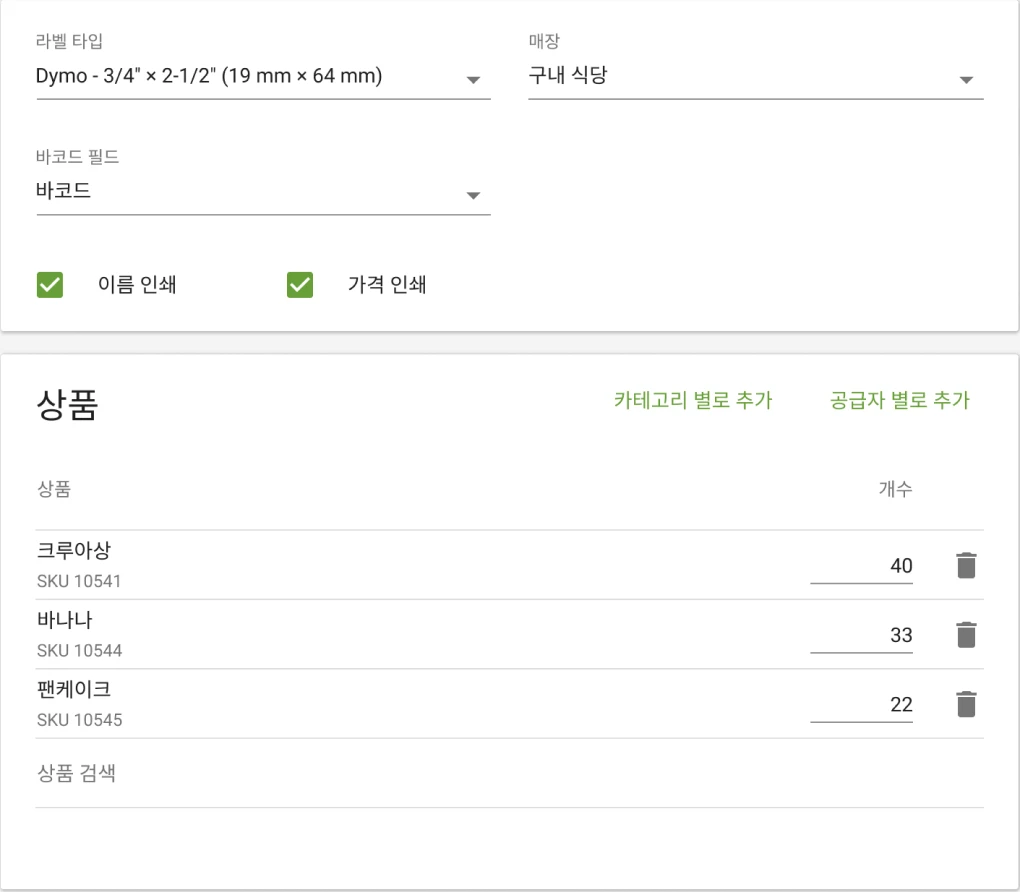
Task: Uncheck the 가격 인쇄 checkbox
Action: (300, 285)
